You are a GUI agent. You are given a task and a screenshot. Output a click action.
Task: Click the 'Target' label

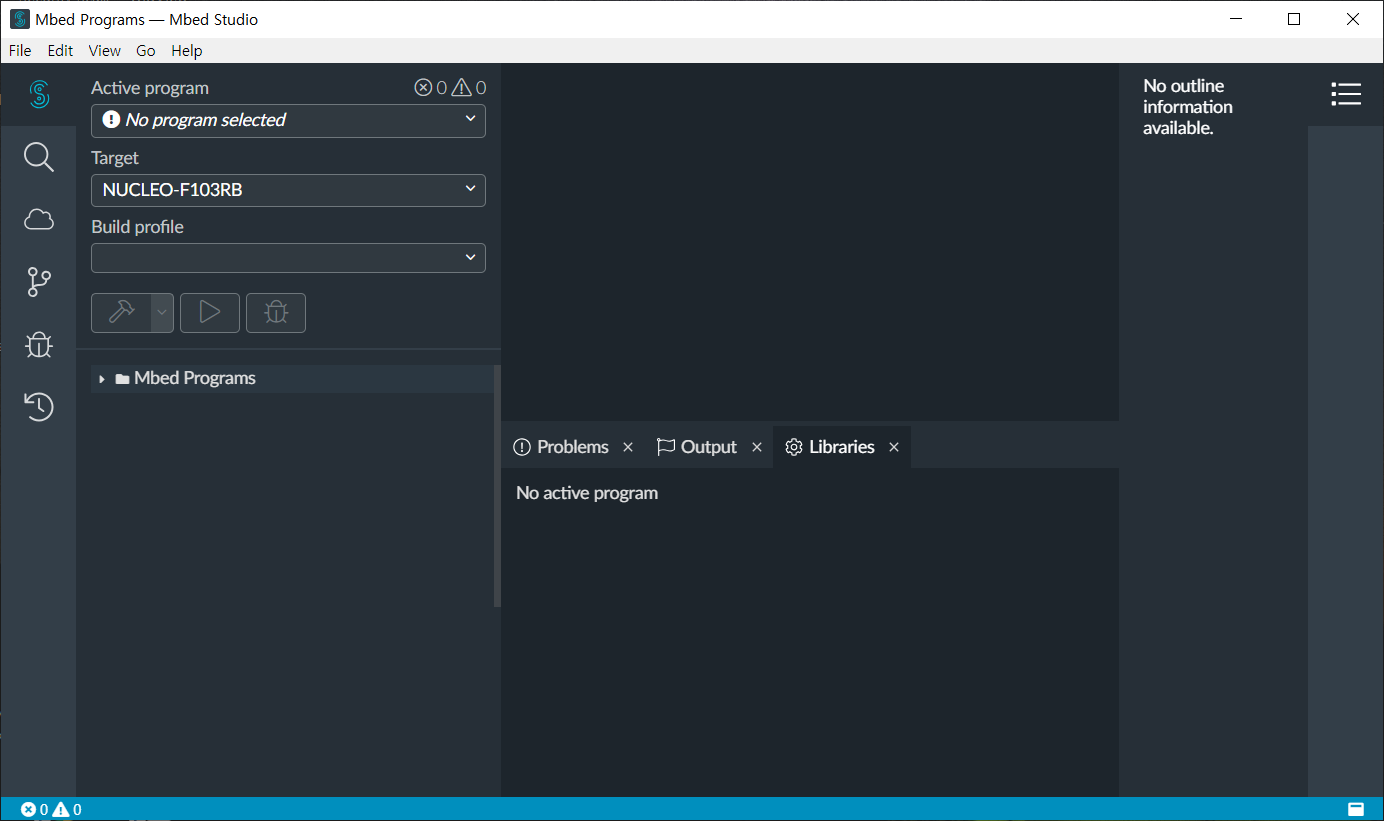115,158
